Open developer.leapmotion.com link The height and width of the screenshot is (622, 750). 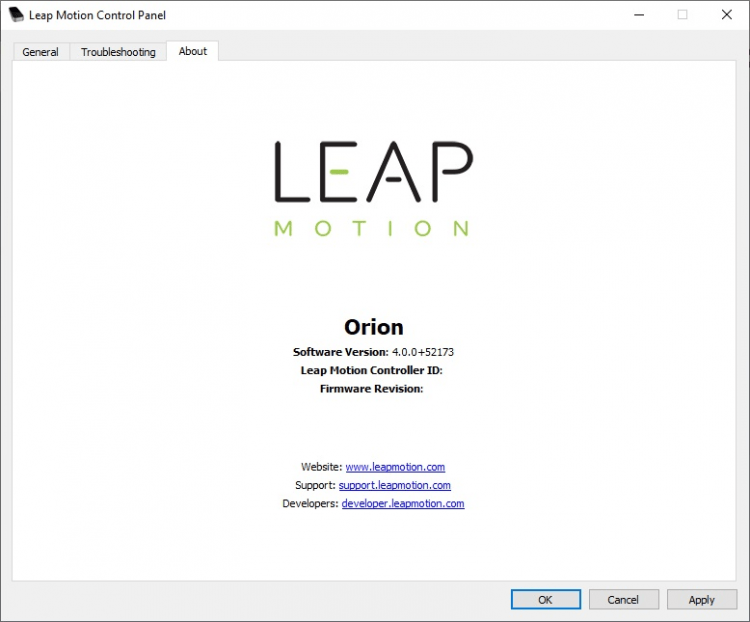tap(403, 503)
